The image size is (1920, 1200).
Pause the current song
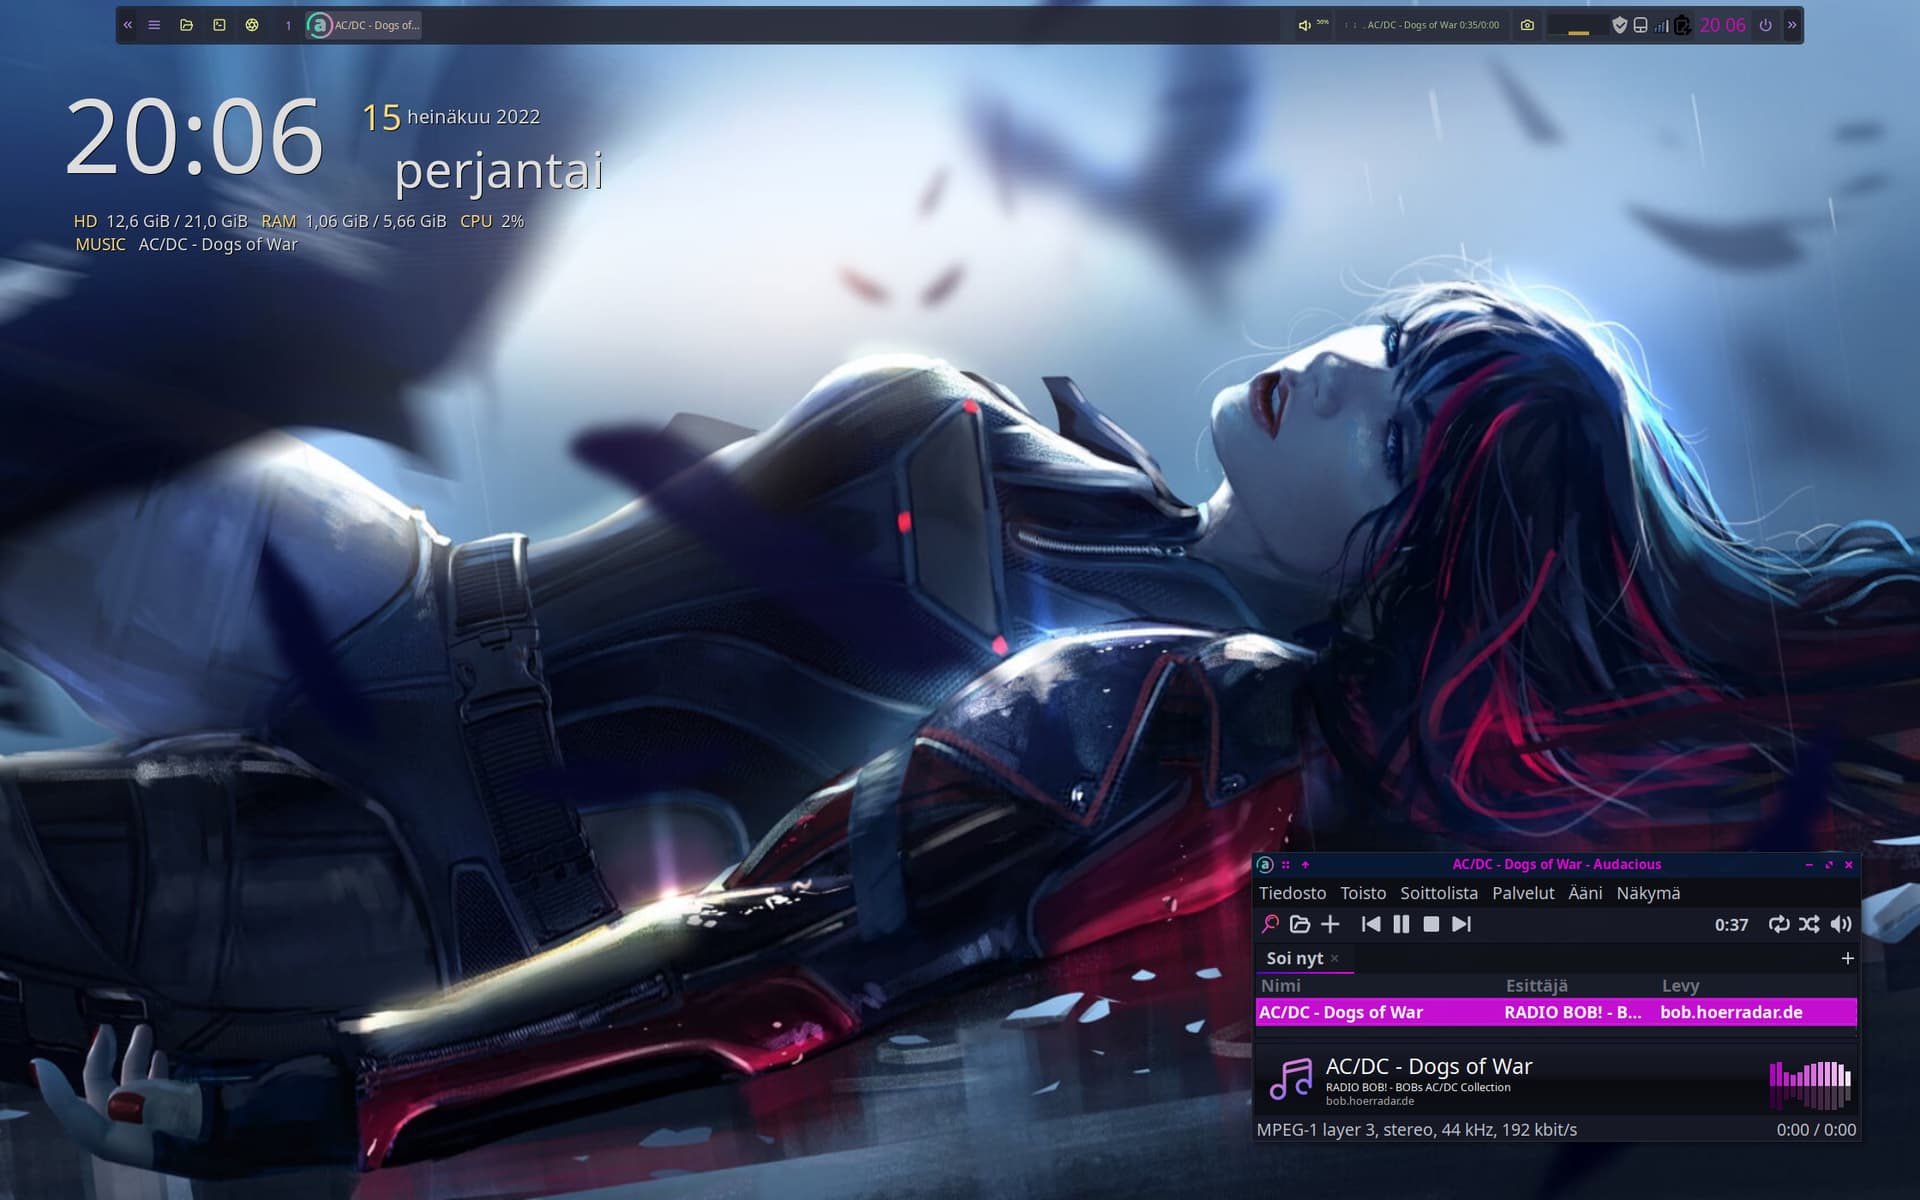[x=1401, y=924]
